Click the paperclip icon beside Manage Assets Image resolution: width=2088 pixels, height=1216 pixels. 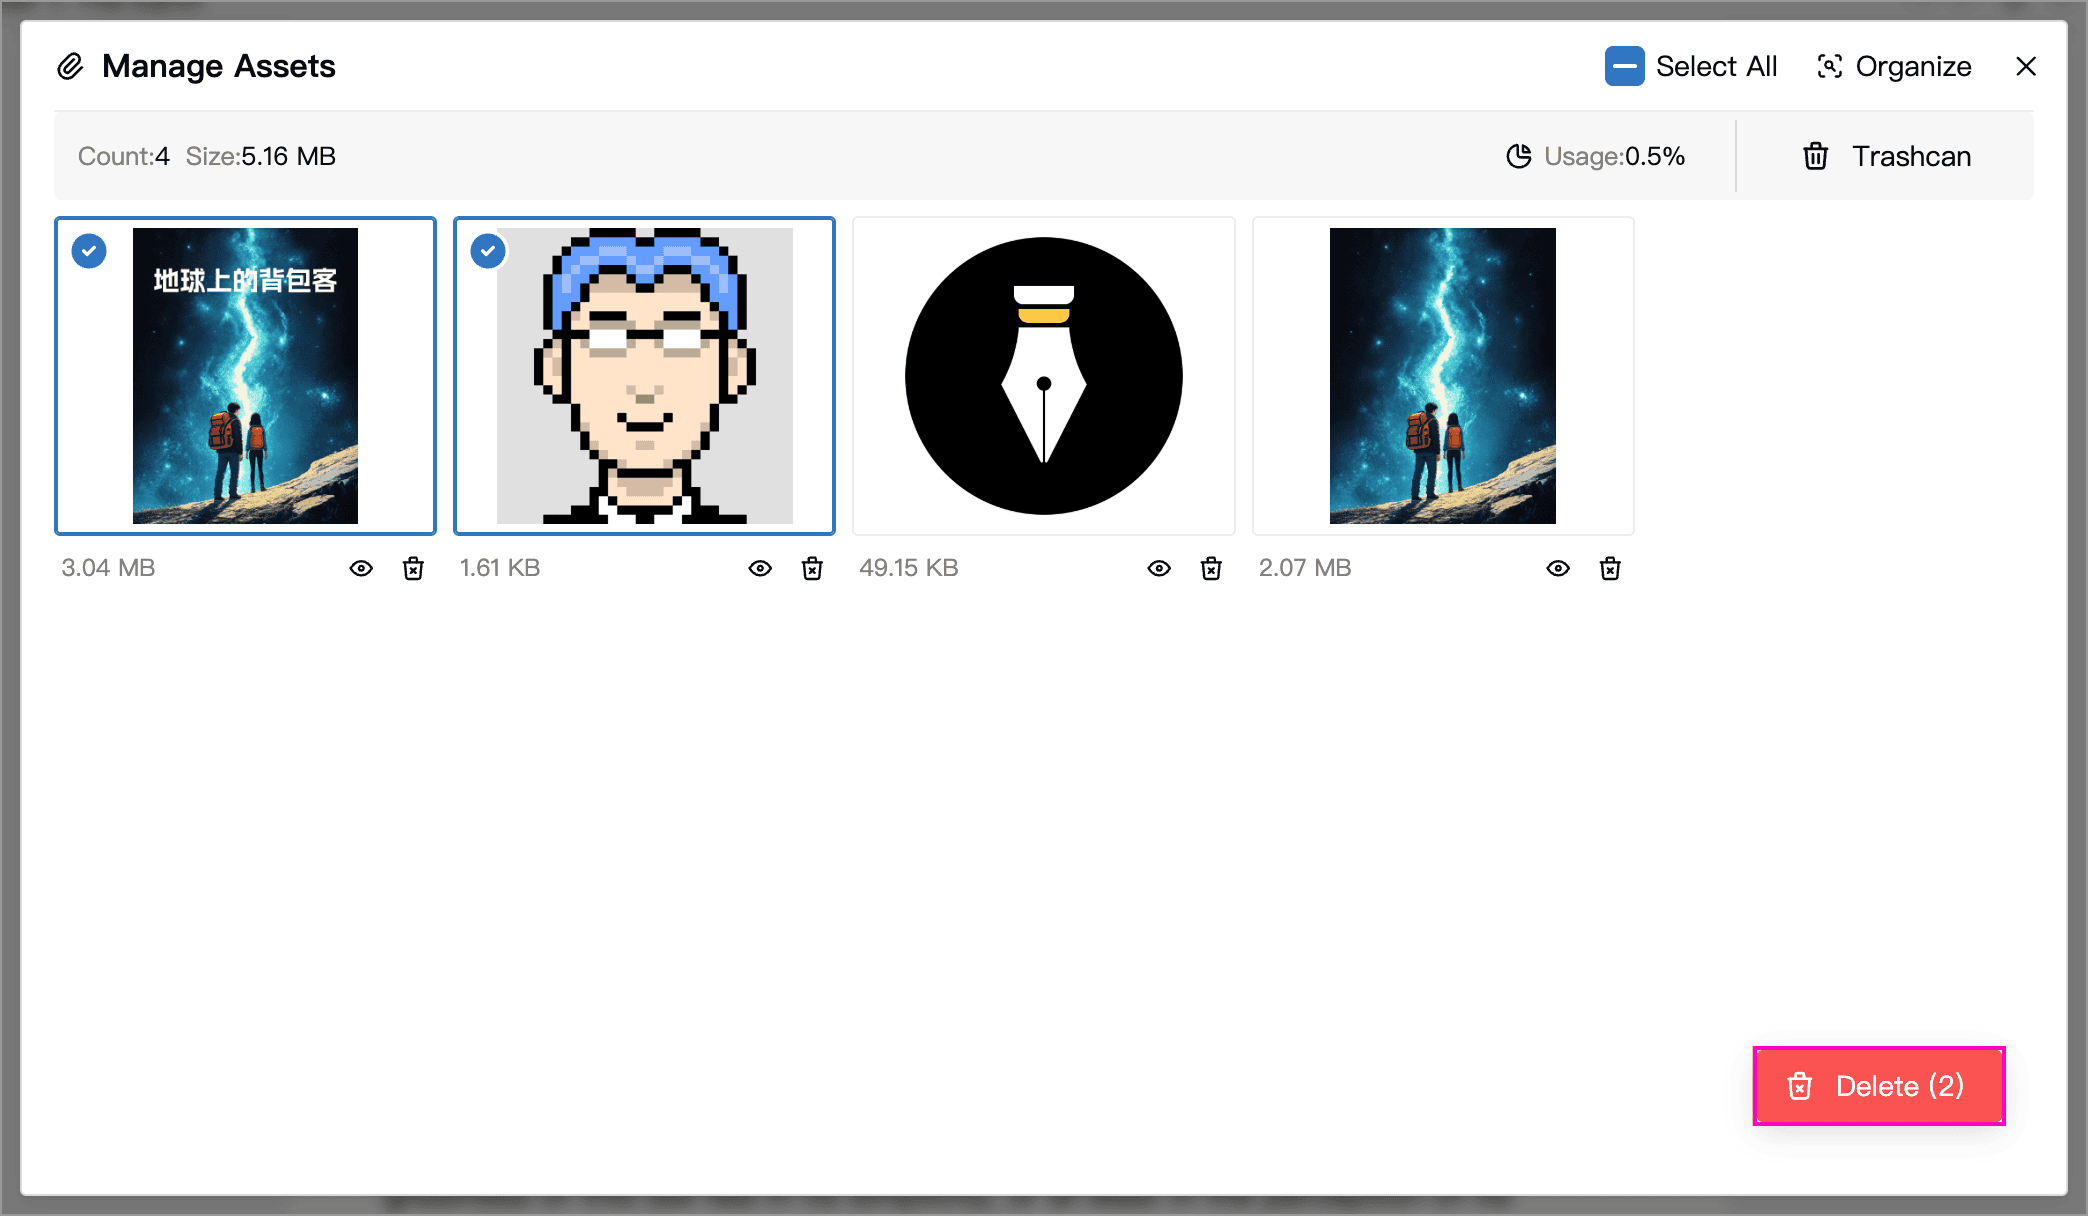(x=70, y=66)
